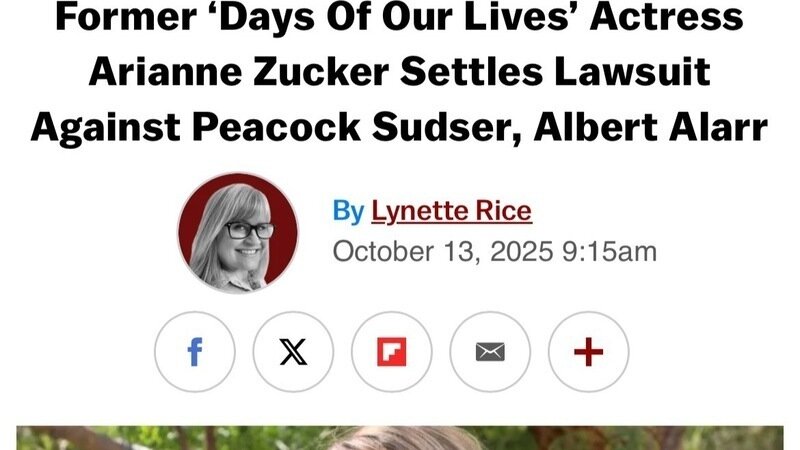Image resolution: width=800 pixels, height=450 pixels.
Task: Open more sharing options with the plus icon
Action: coord(589,352)
